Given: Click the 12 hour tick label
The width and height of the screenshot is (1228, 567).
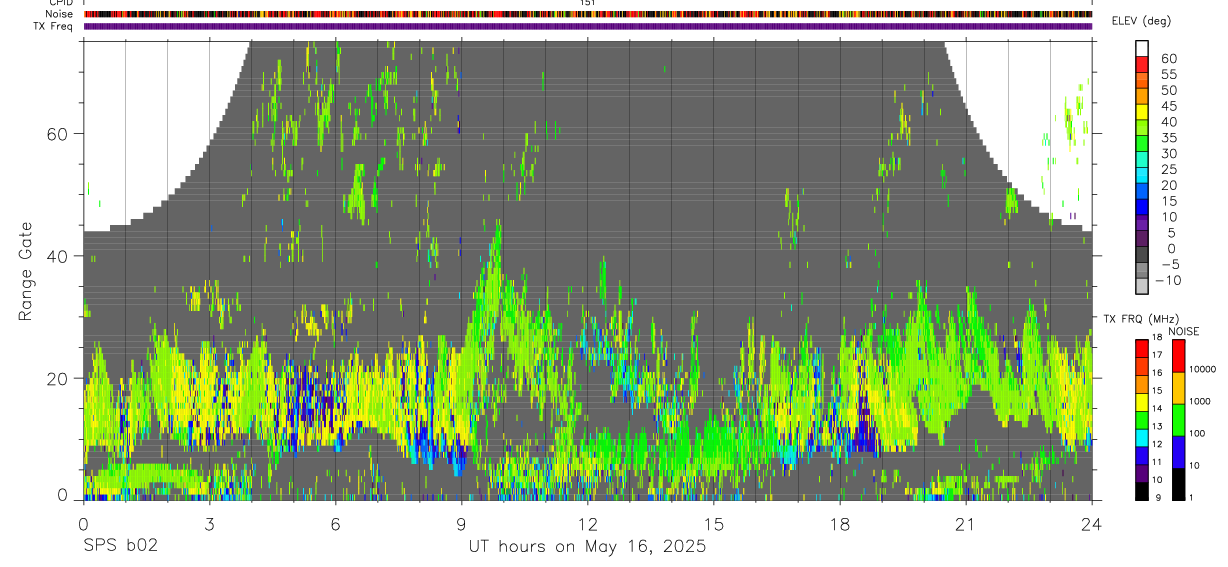Looking at the screenshot, I should (x=588, y=524).
